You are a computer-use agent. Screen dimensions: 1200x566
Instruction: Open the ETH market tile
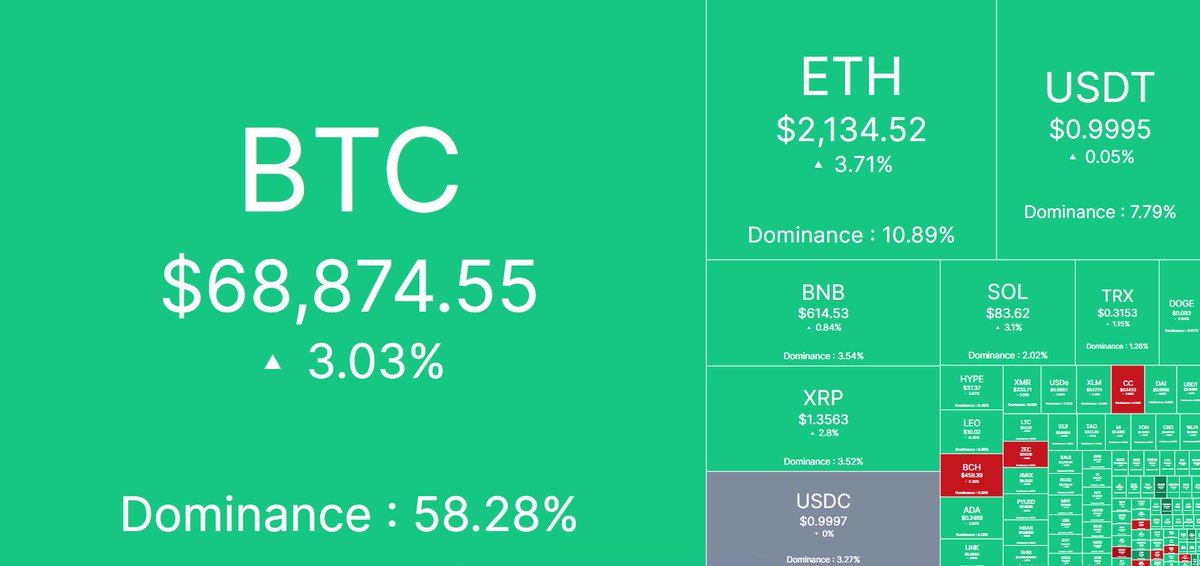click(x=851, y=130)
